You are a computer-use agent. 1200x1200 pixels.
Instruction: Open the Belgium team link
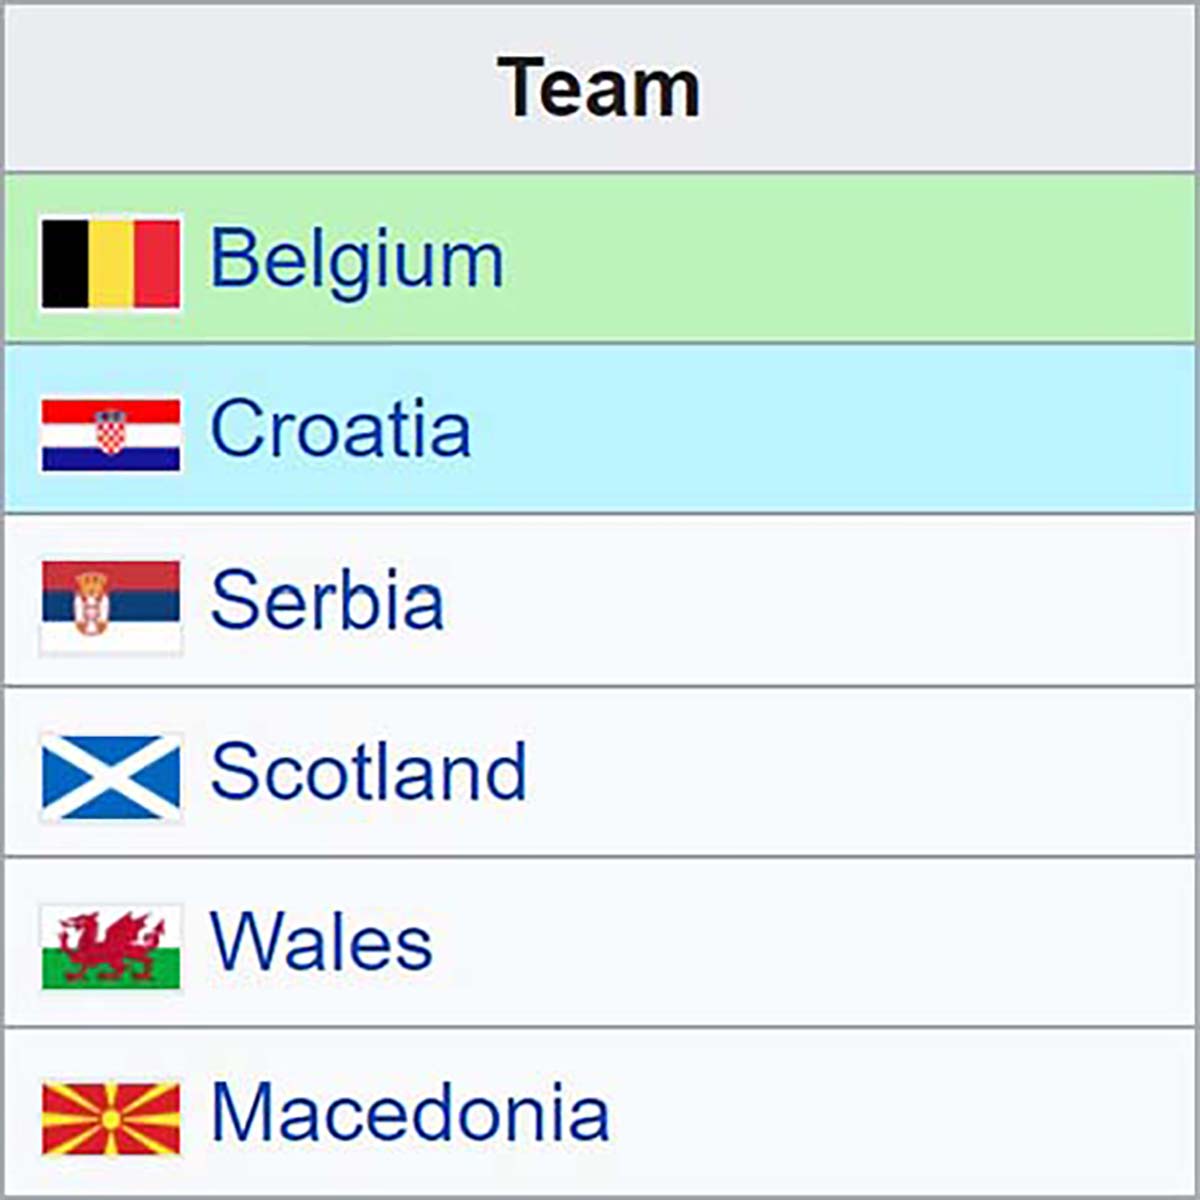(357, 262)
